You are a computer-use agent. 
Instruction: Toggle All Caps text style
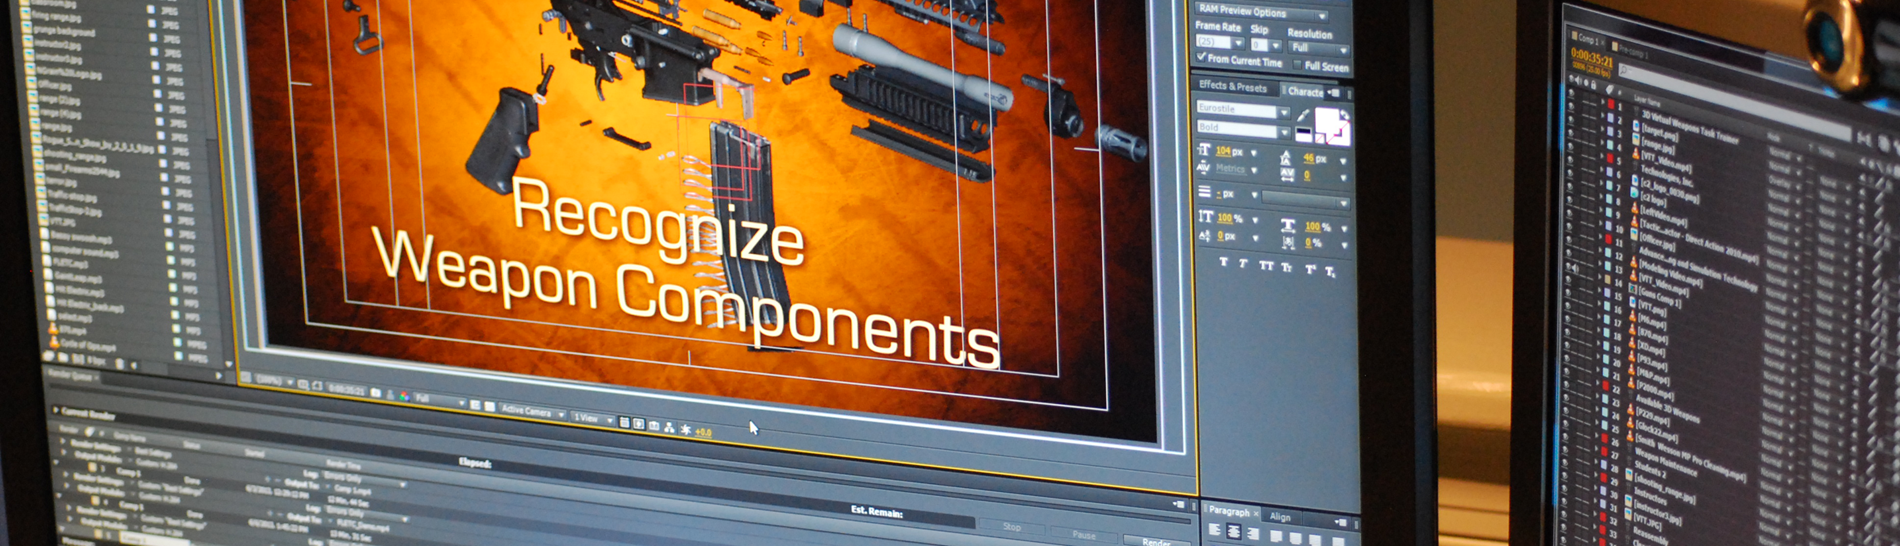point(1267,265)
